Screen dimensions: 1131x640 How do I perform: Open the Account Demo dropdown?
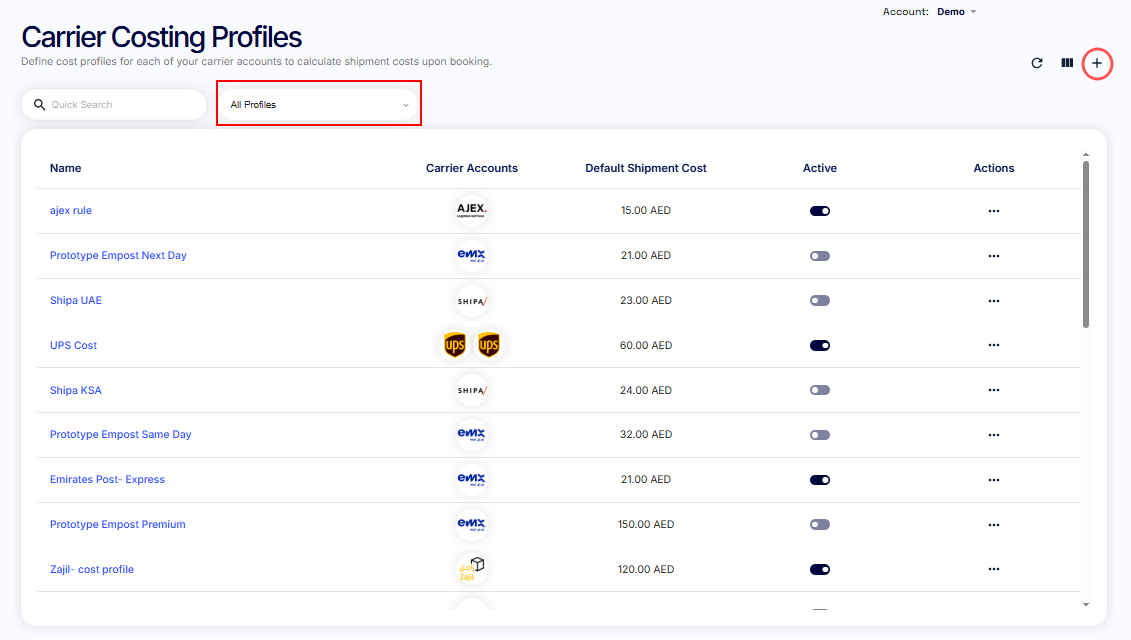[956, 12]
